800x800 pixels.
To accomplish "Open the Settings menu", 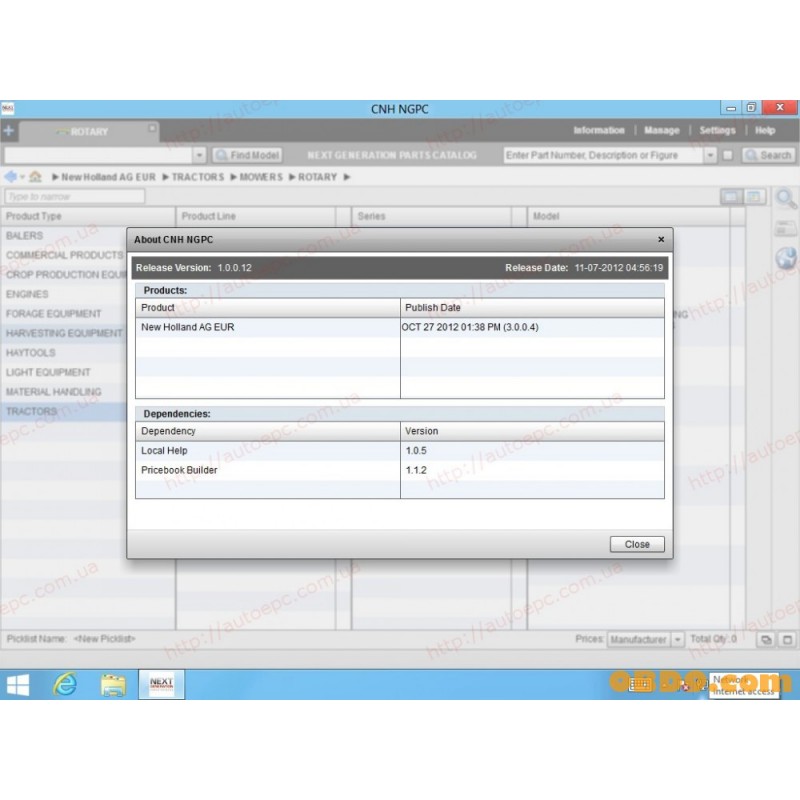I will [717, 131].
